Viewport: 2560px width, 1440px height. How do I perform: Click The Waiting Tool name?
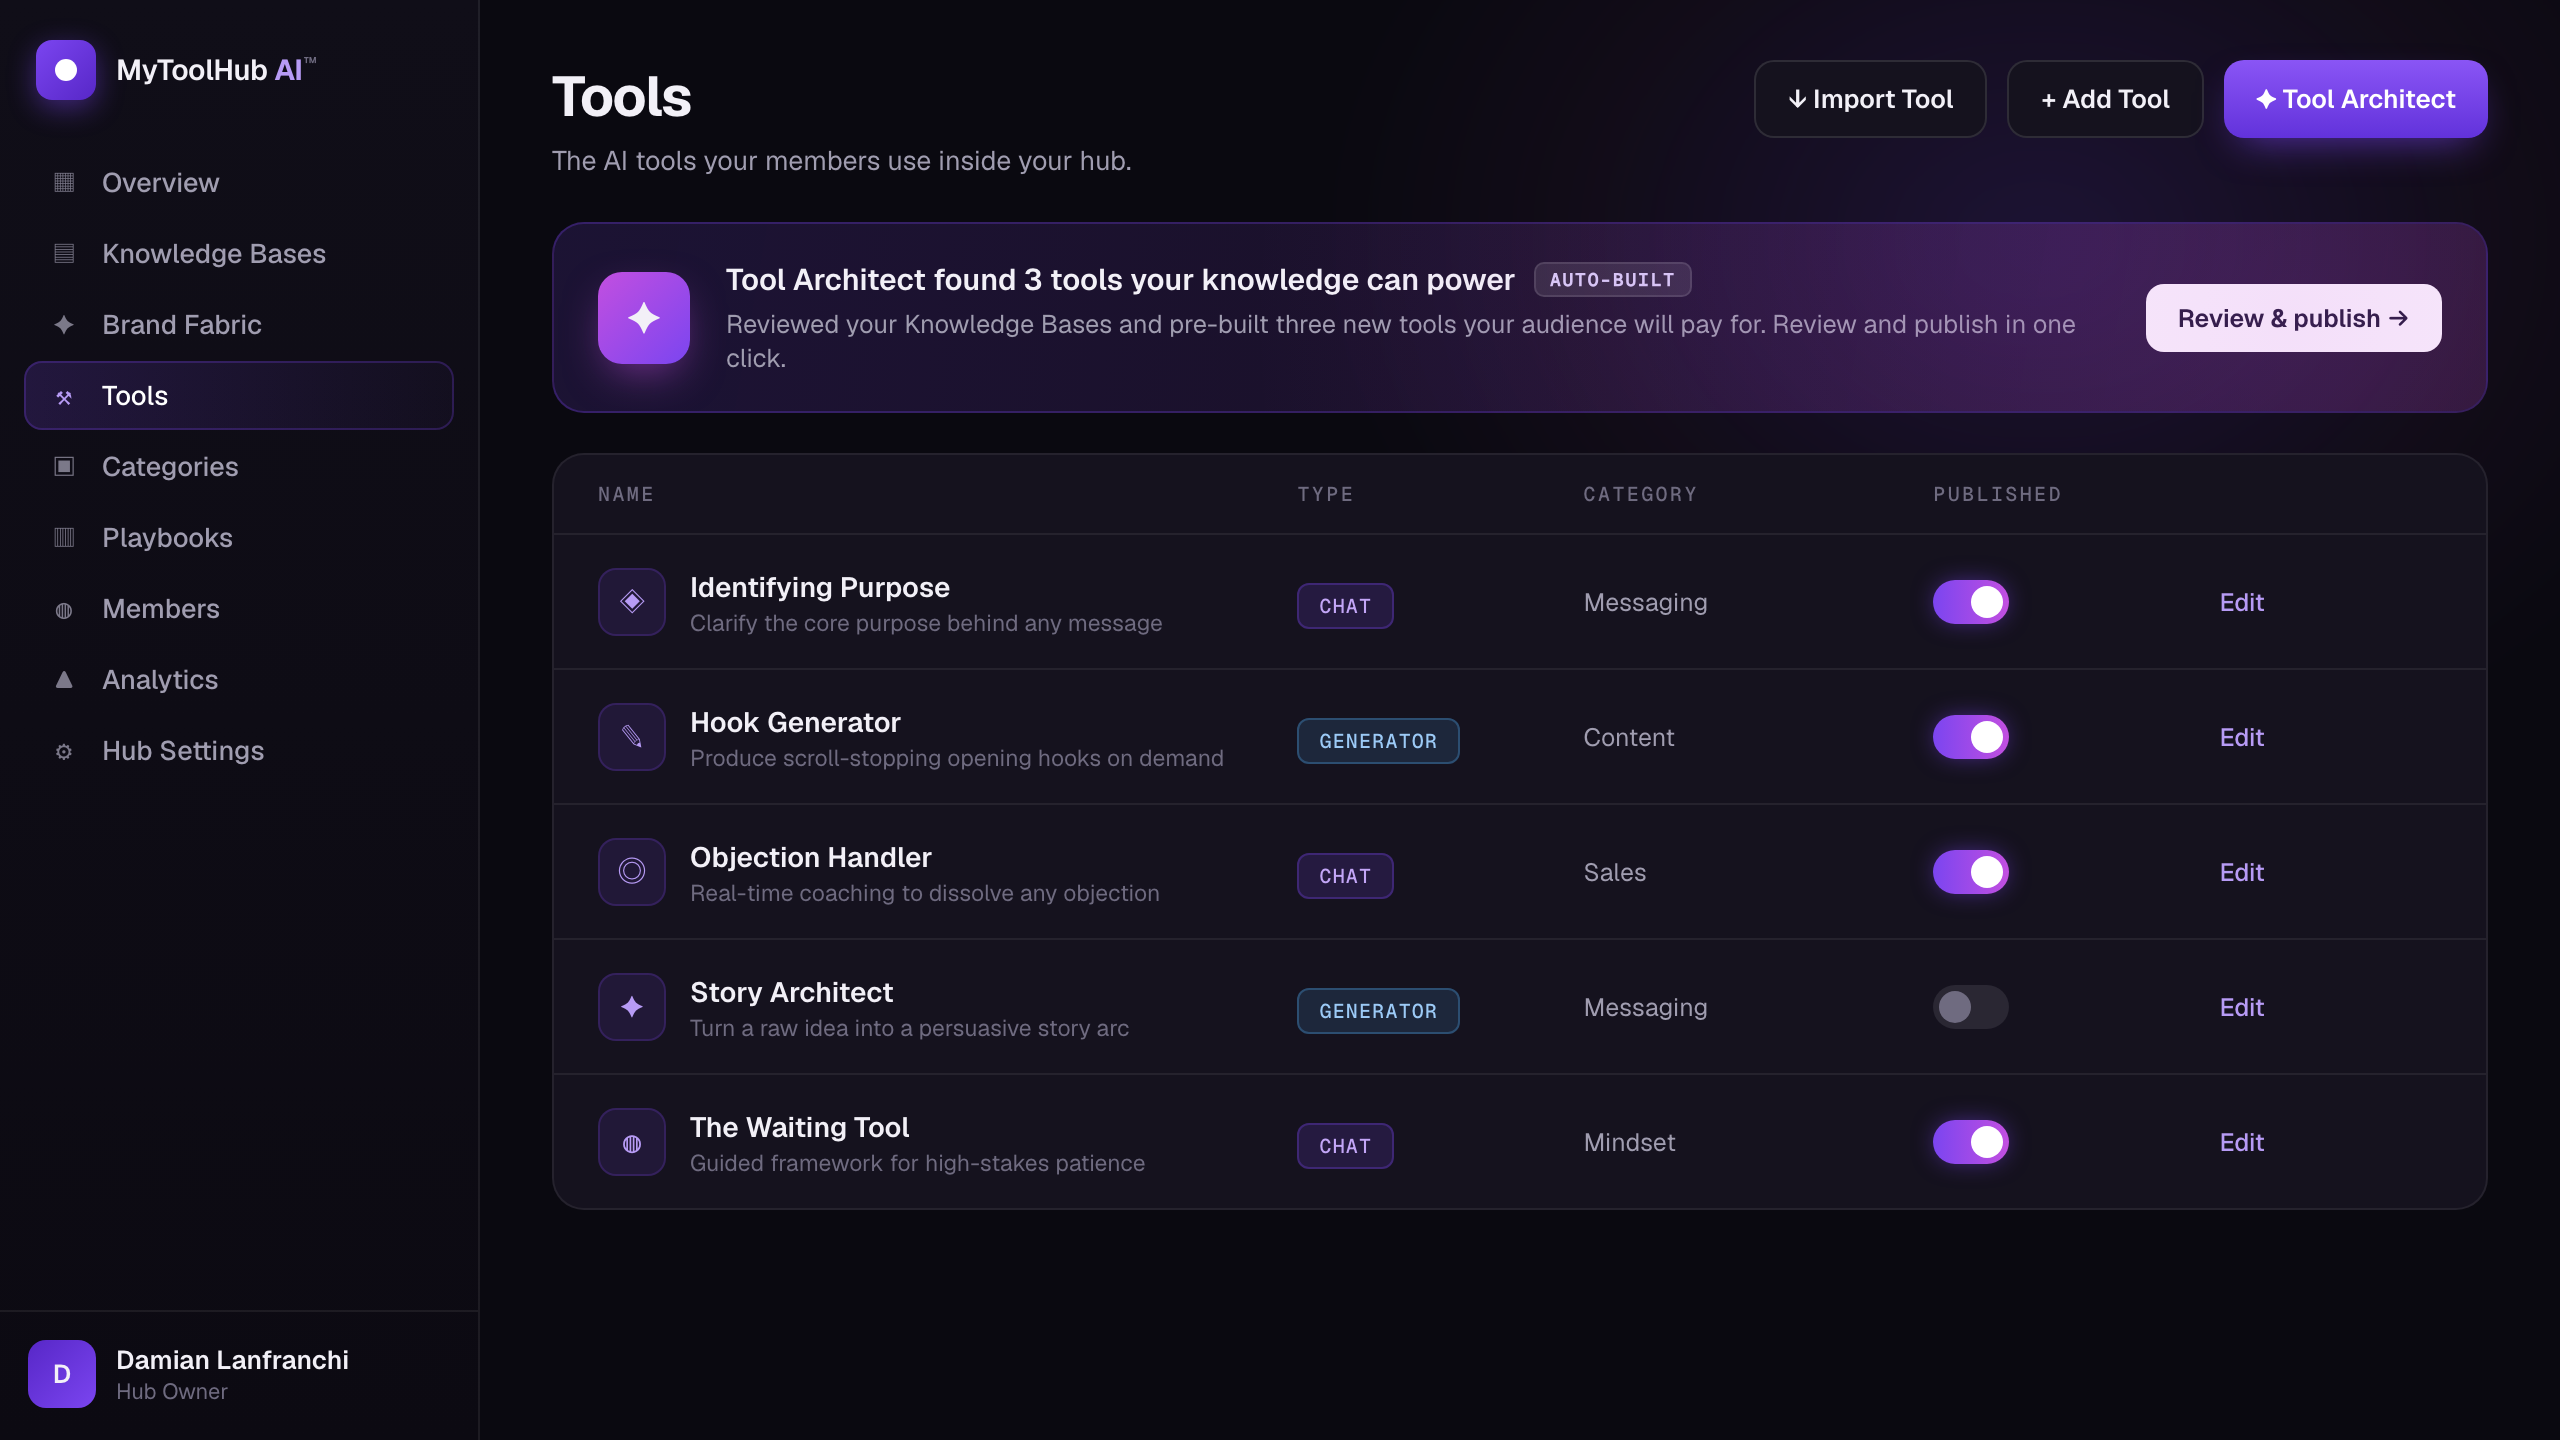point(799,1127)
